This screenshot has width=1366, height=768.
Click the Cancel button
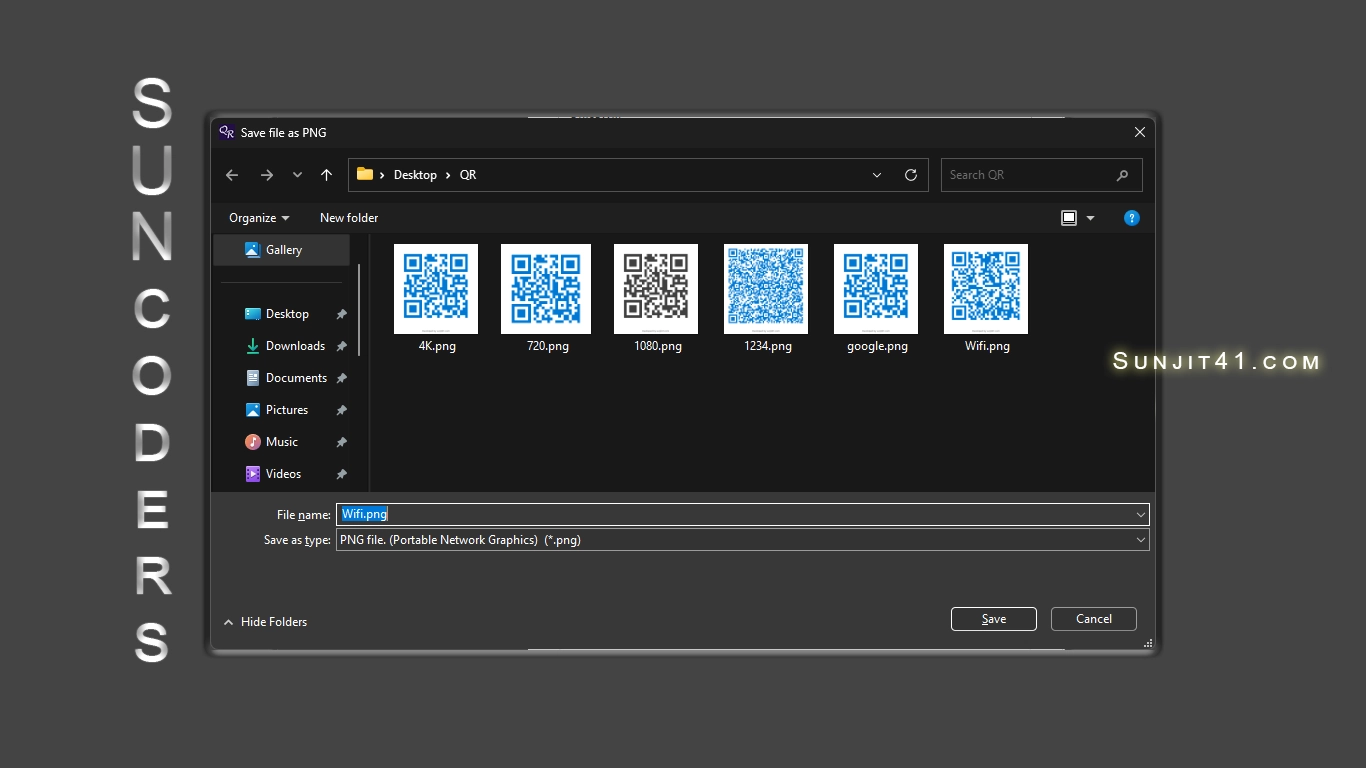[1094, 619]
